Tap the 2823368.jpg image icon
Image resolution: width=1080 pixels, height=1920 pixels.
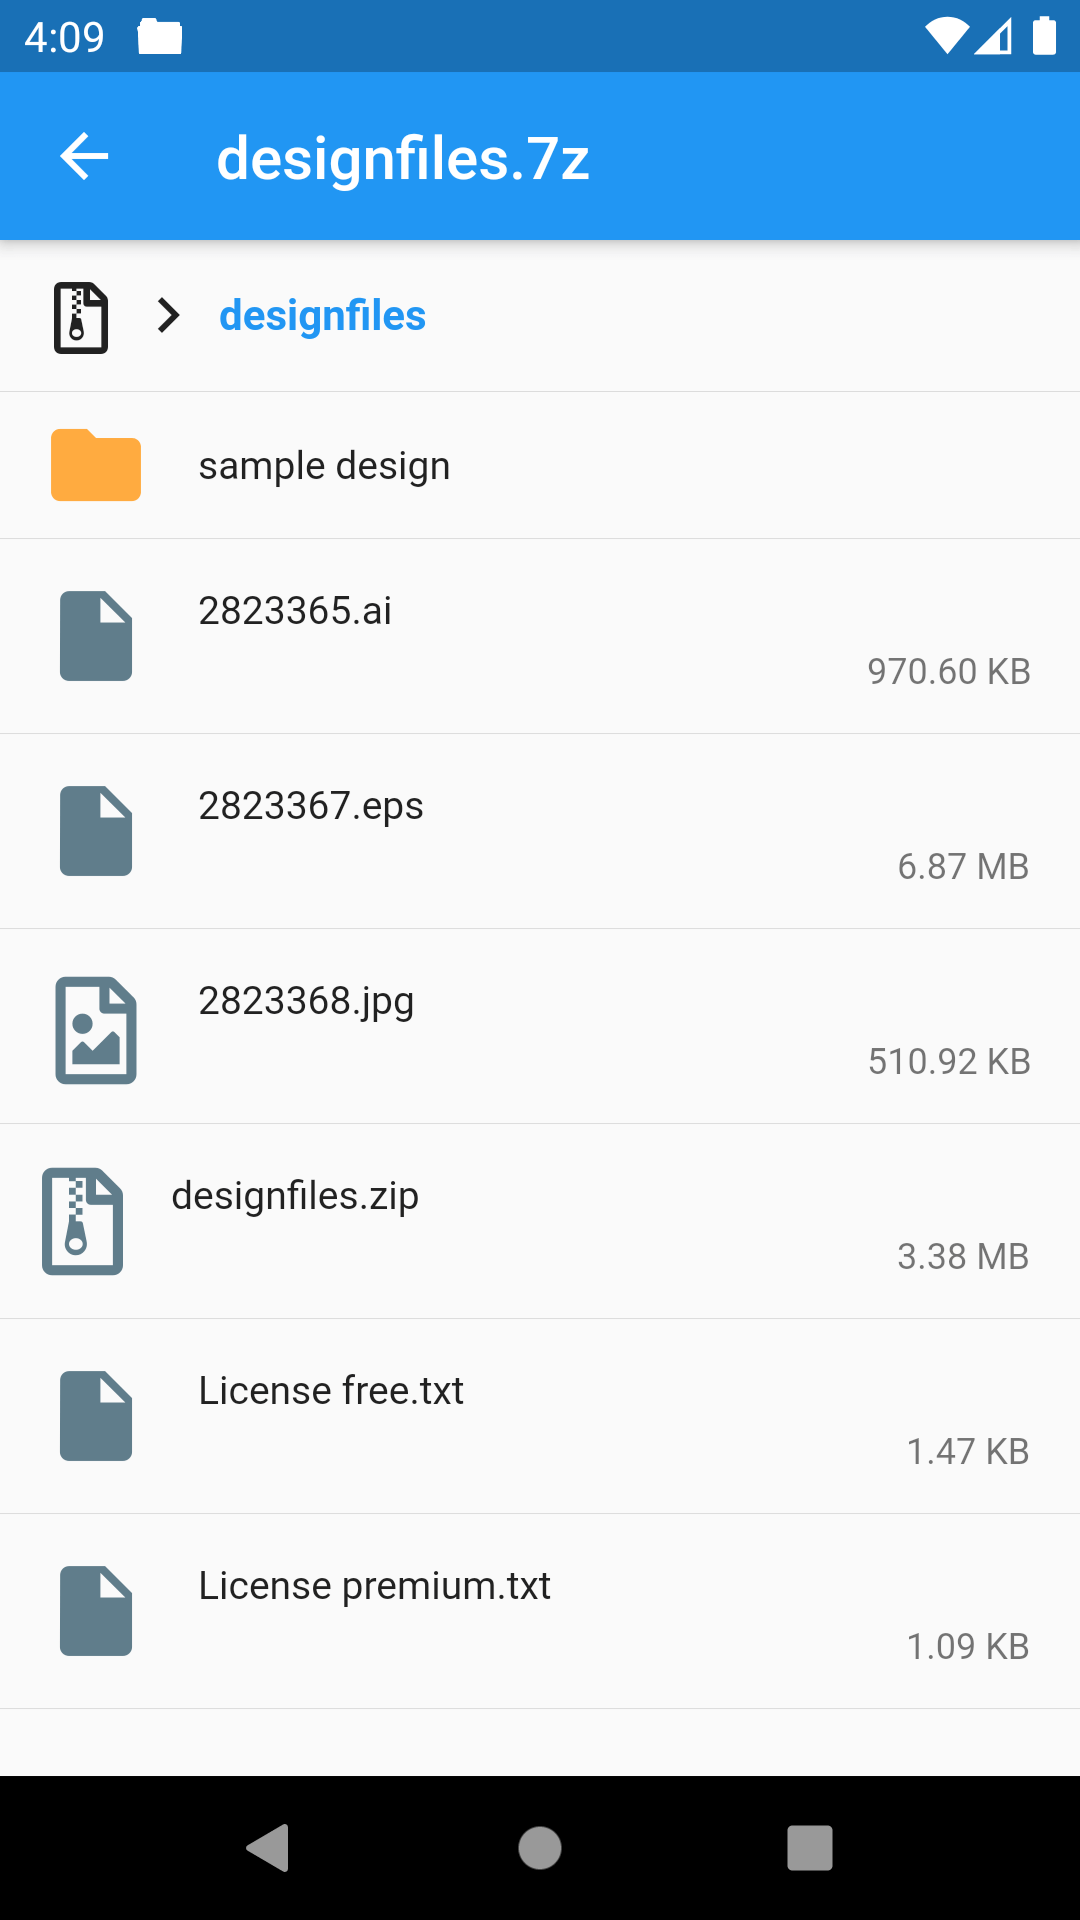tap(96, 1030)
